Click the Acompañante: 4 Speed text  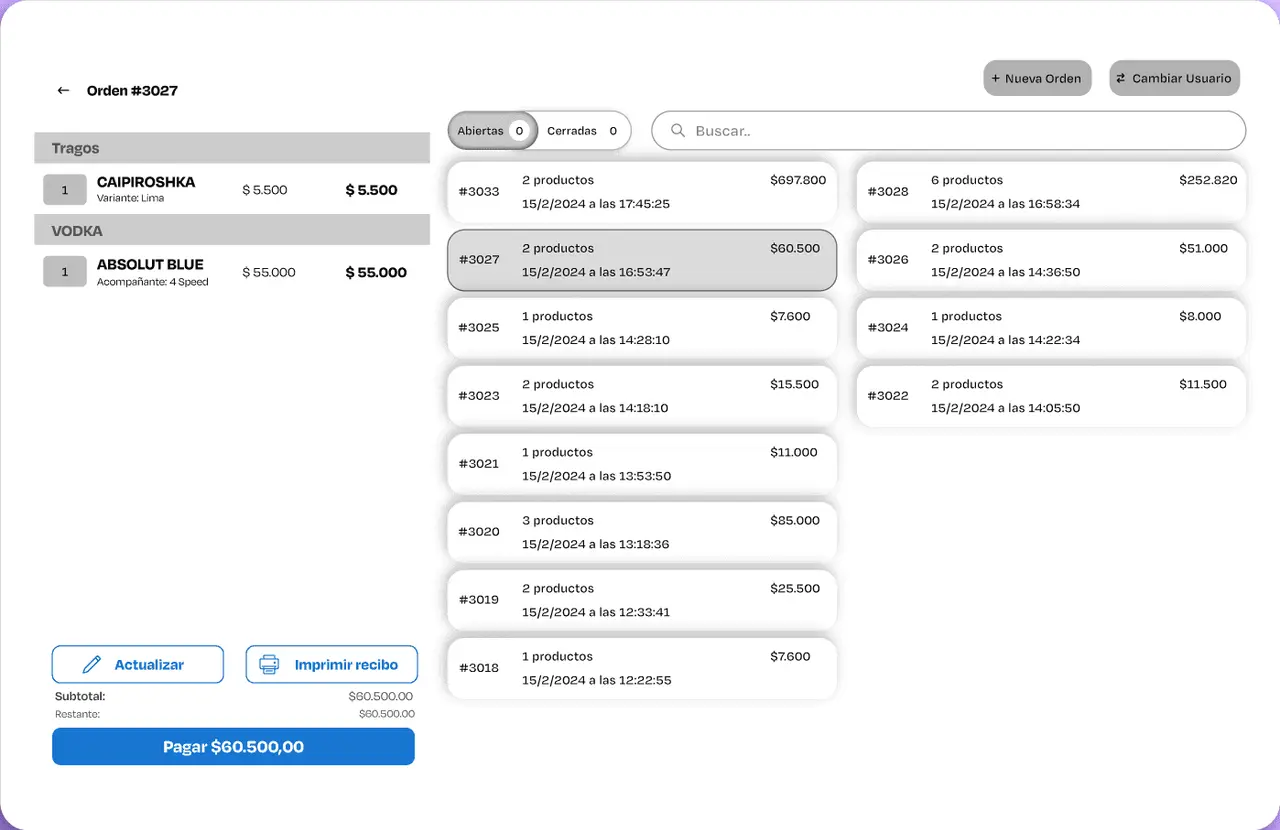tap(153, 282)
